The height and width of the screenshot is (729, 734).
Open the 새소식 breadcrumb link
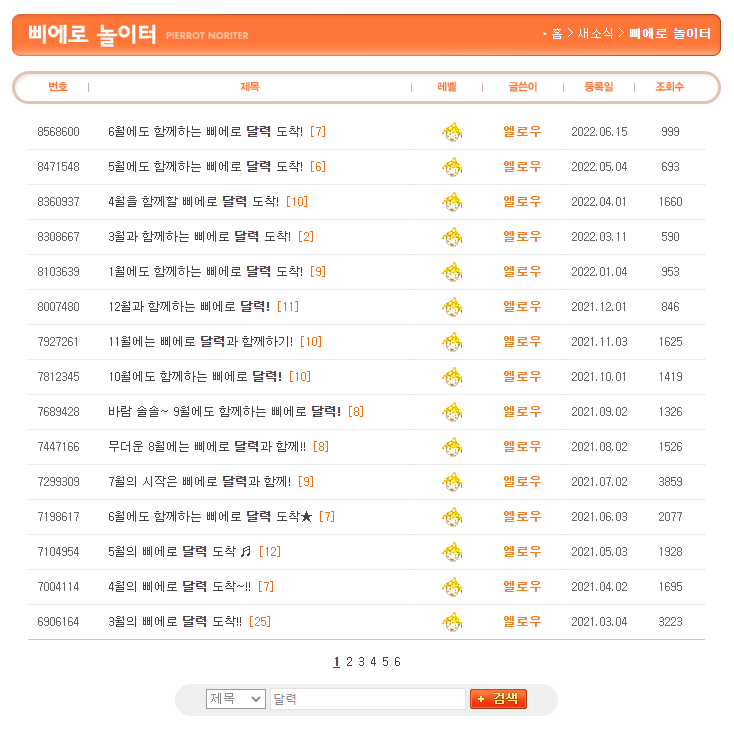click(x=595, y=34)
